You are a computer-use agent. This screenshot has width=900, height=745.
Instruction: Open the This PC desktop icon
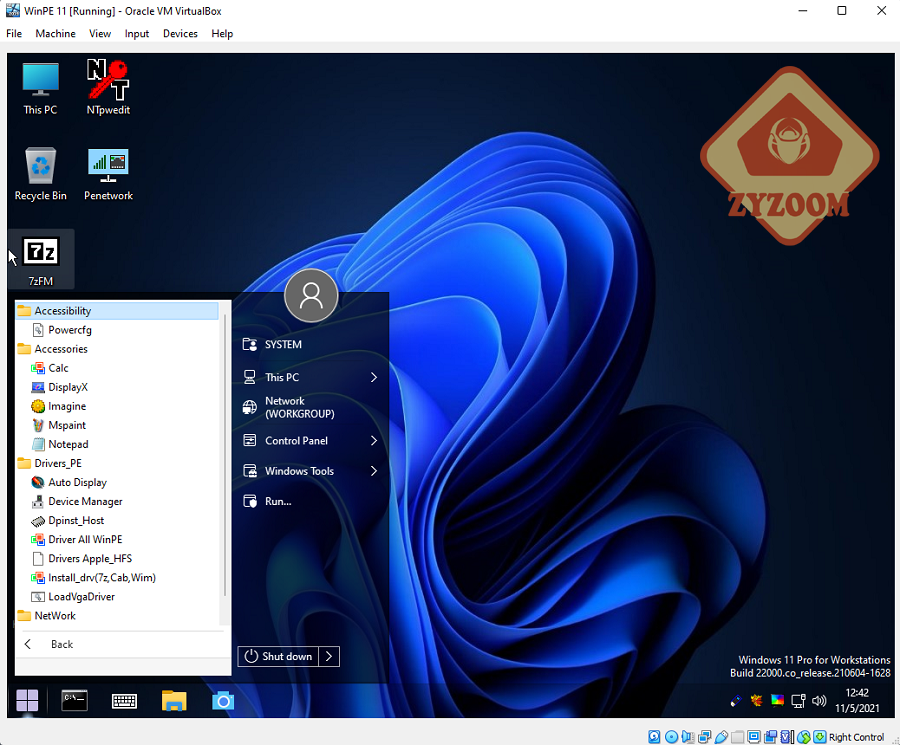[40, 88]
